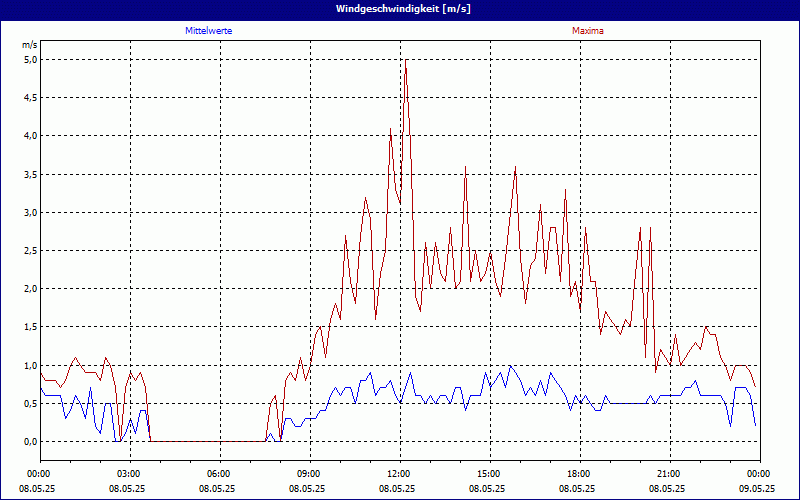Select the 18:00 time axis label
This screenshot has width=800, height=500.
tap(578, 474)
